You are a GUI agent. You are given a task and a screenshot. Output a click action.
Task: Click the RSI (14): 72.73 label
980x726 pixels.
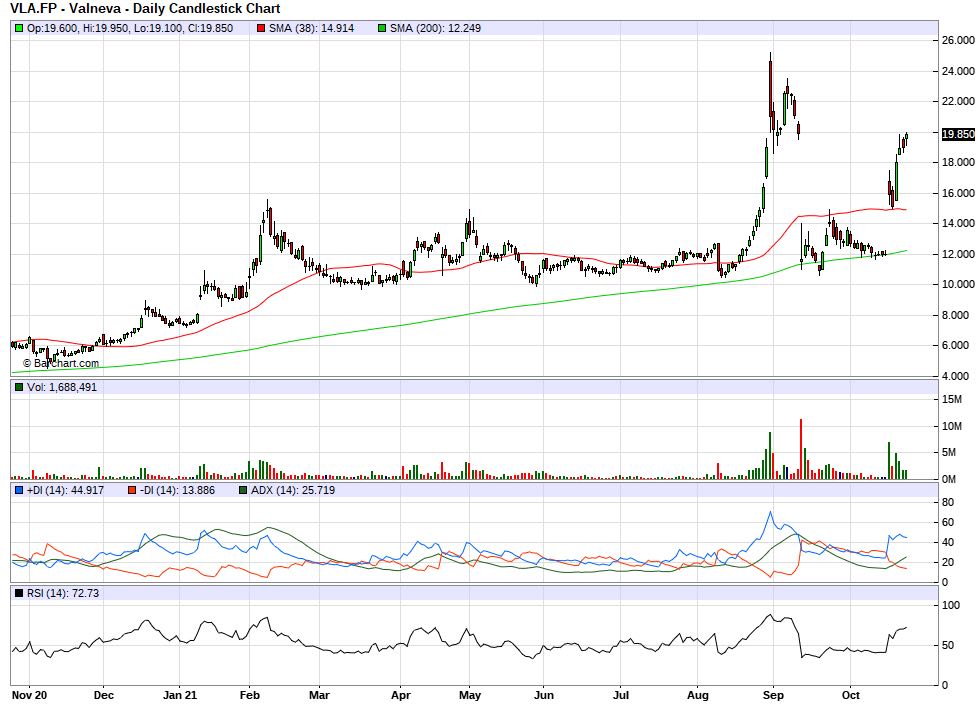click(x=62, y=594)
